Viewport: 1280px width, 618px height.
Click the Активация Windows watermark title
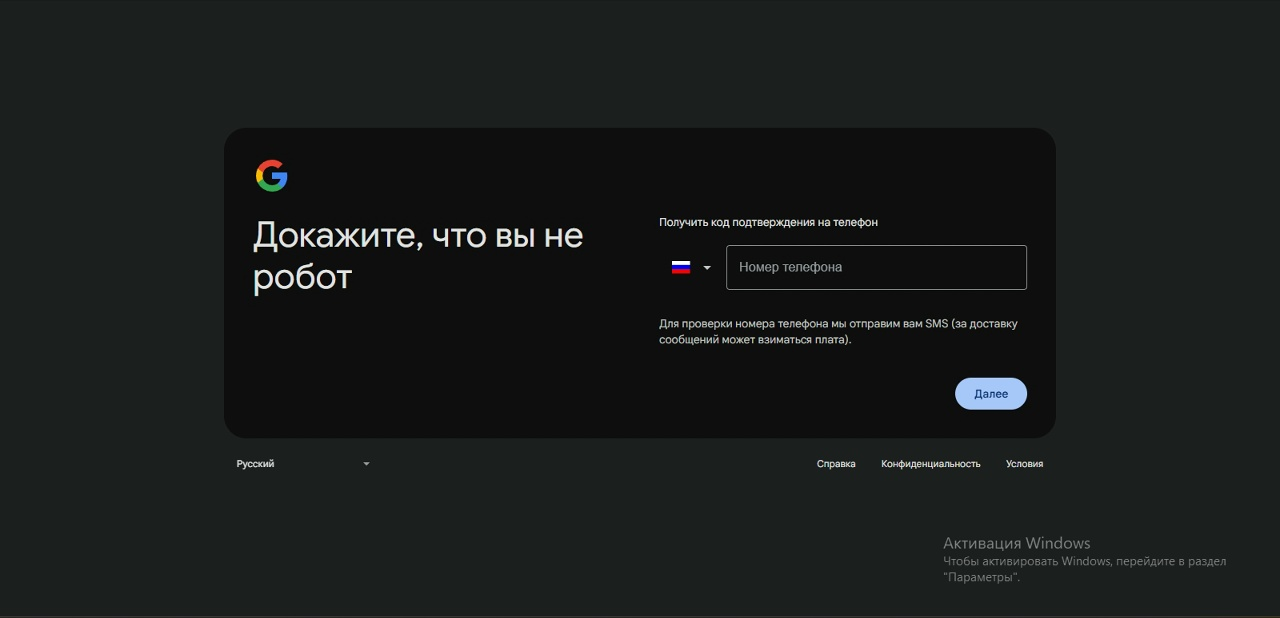click(1016, 543)
